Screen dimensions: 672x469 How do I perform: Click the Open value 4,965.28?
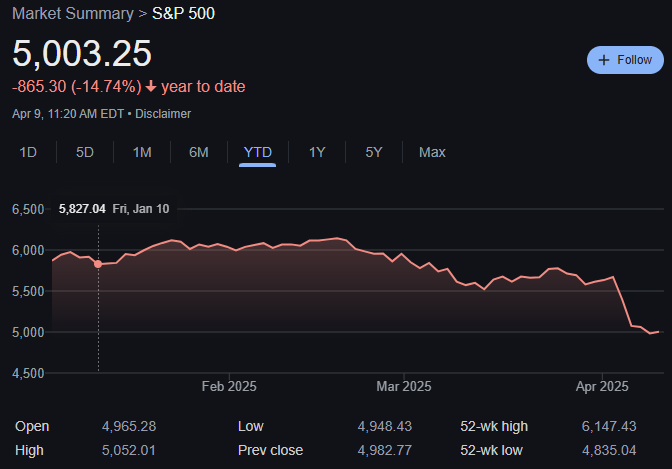point(129,427)
